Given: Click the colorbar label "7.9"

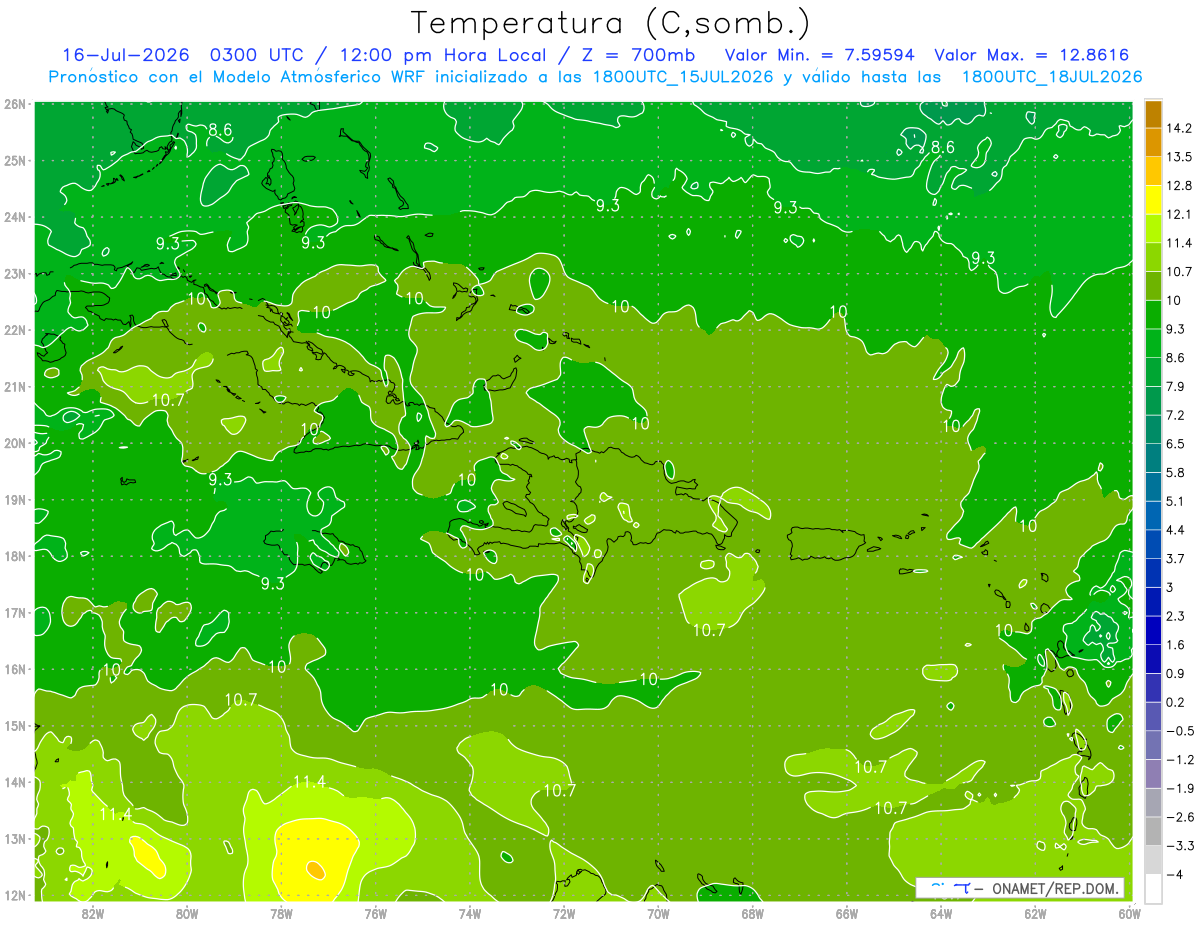Looking at the screenshot, I should click(1176, 386).
